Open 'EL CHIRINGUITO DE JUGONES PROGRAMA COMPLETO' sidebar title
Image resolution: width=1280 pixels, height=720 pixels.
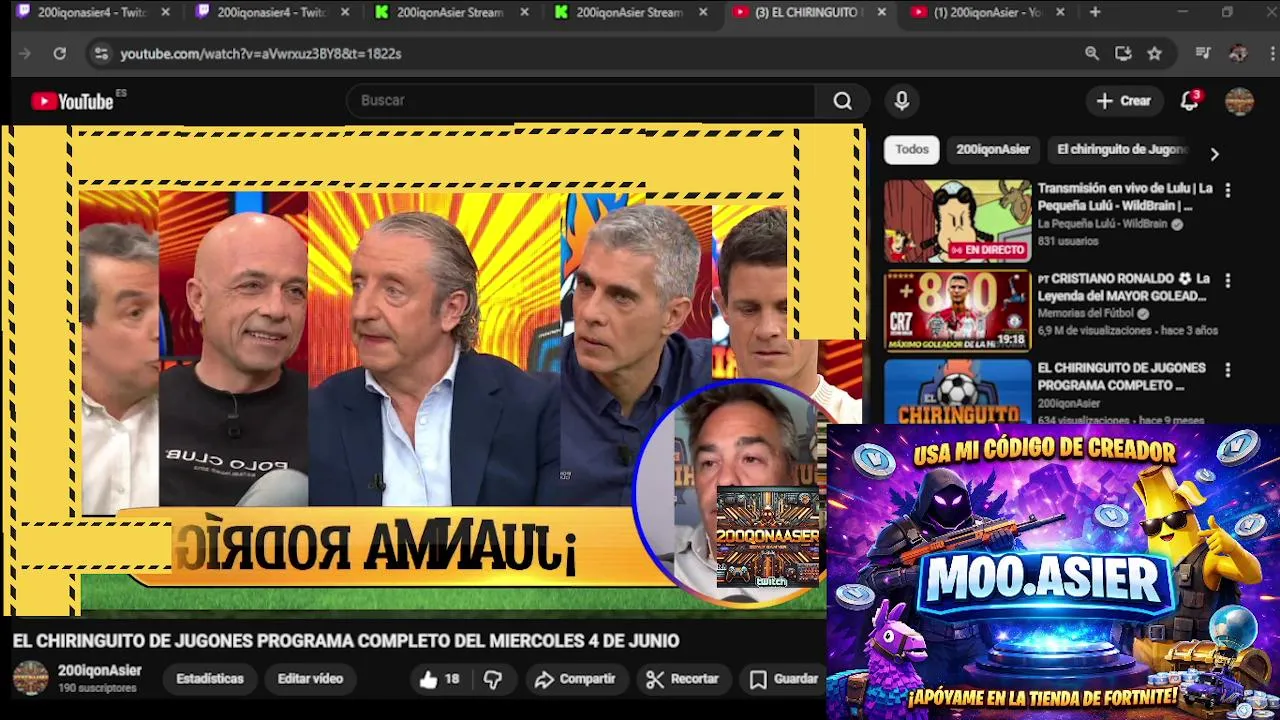(x=1122, y=377)
